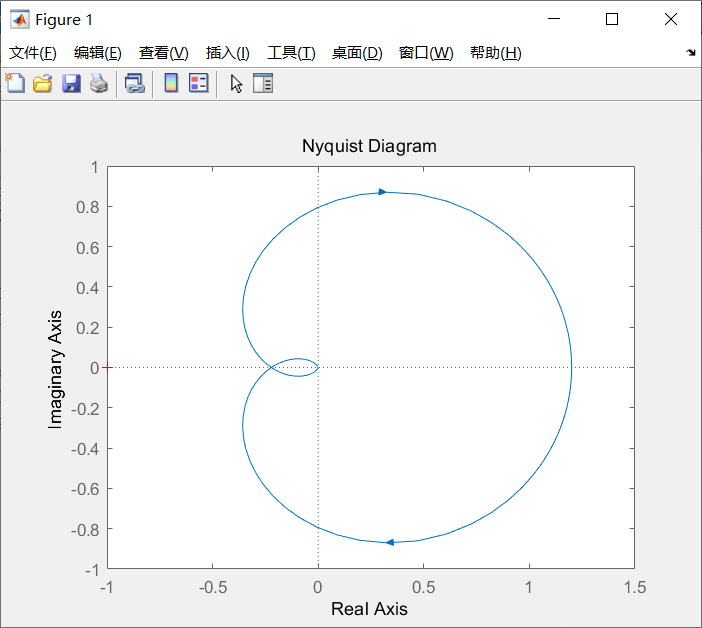Click the dock figure arrow icon
702x628 pixels.
[x=691, y=53]
